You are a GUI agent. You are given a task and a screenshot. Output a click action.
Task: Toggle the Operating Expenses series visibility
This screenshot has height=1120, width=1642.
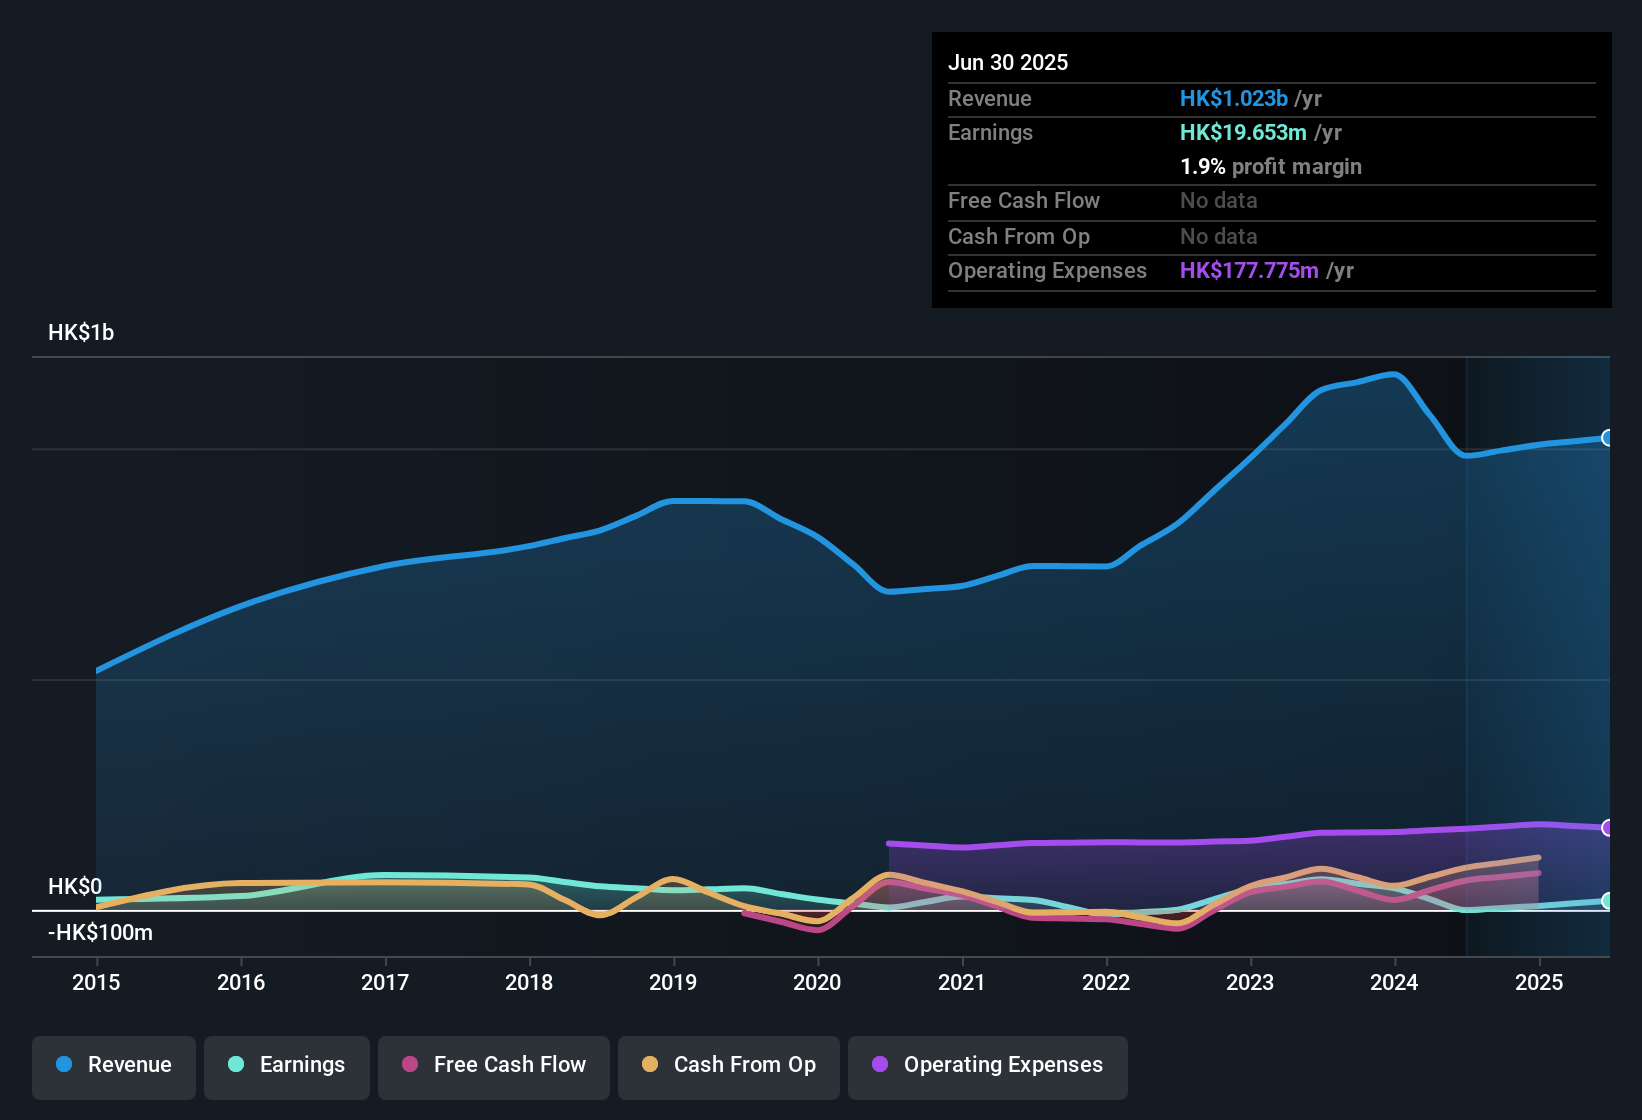(987, 1066)
